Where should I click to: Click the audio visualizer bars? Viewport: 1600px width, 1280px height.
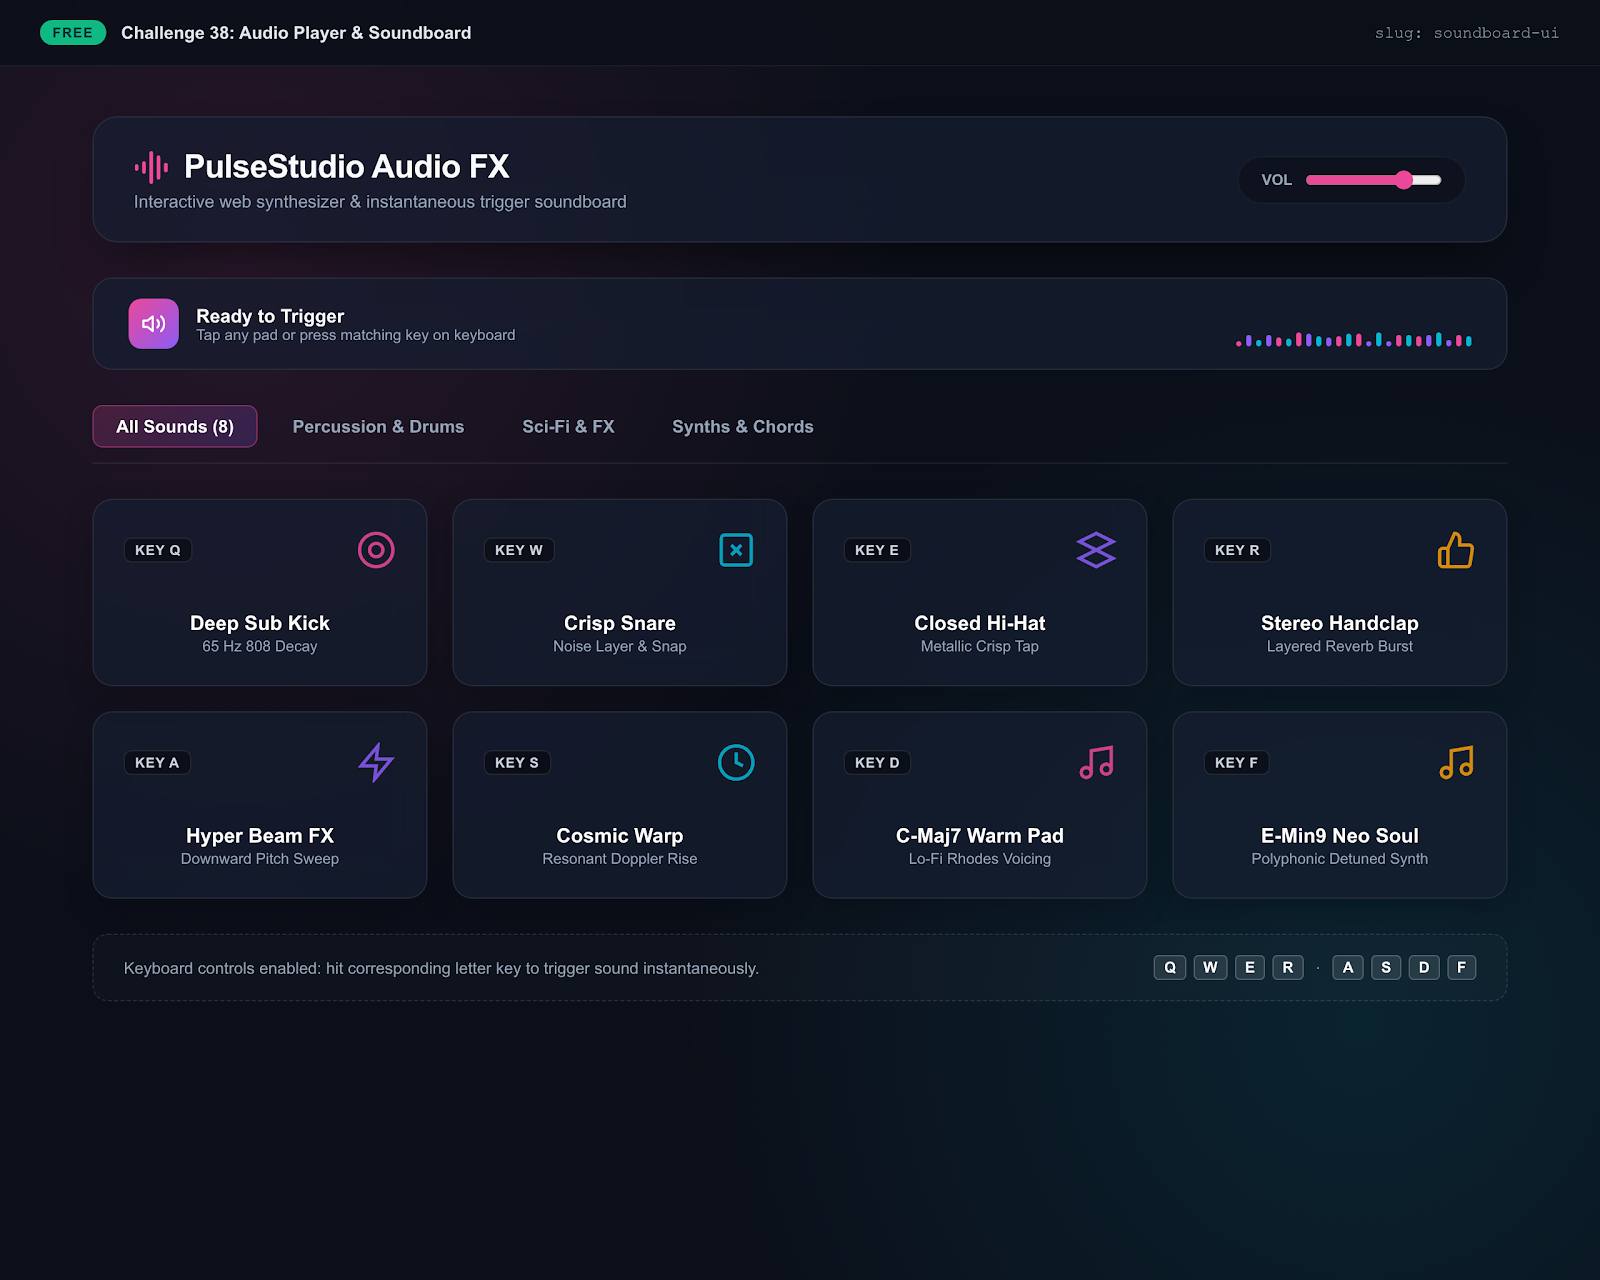pyautogui.click(x=1354, y=340)
